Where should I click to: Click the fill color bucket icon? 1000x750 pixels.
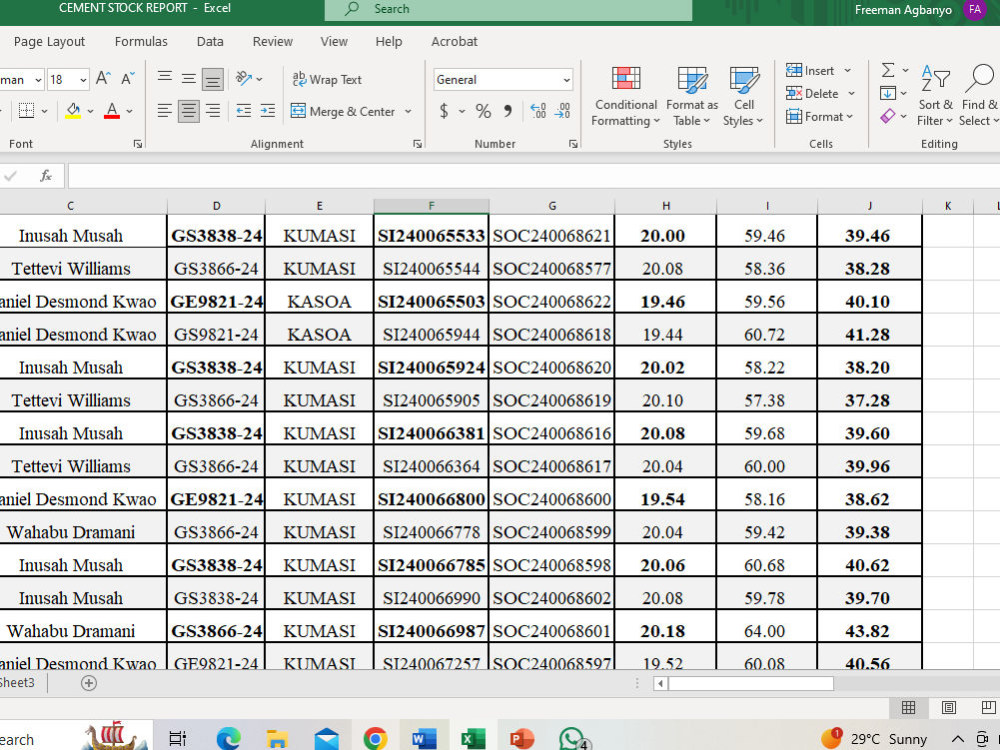click(x=73, y=111)
